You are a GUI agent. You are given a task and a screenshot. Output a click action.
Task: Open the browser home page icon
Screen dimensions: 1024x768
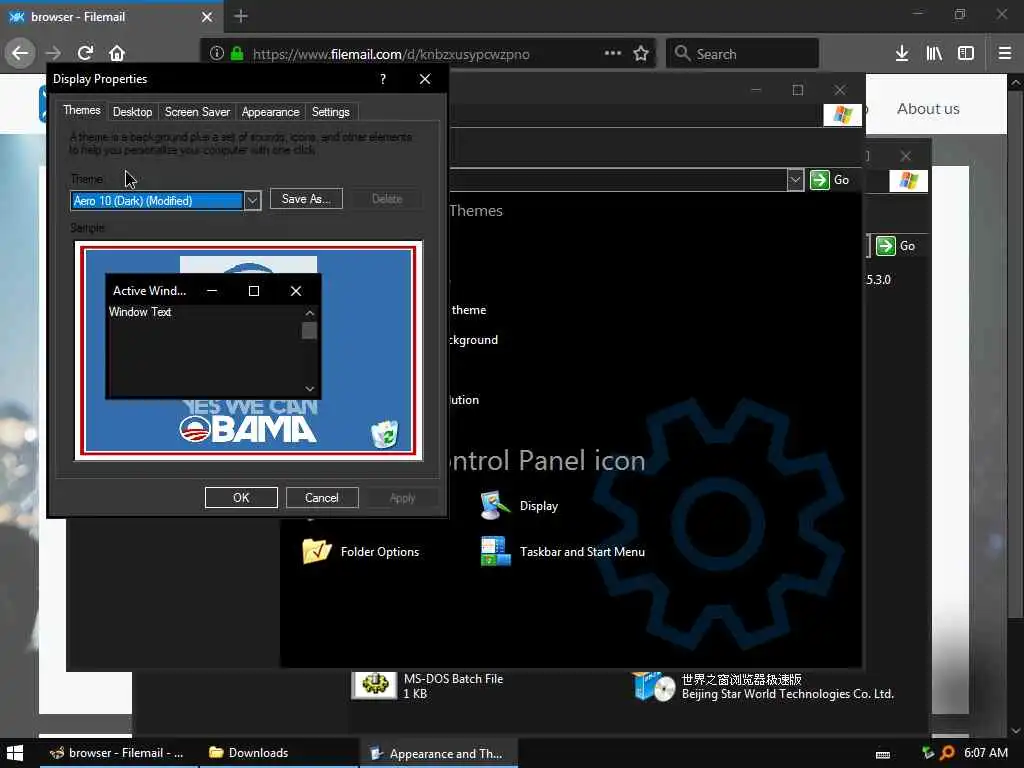(117, 53)
